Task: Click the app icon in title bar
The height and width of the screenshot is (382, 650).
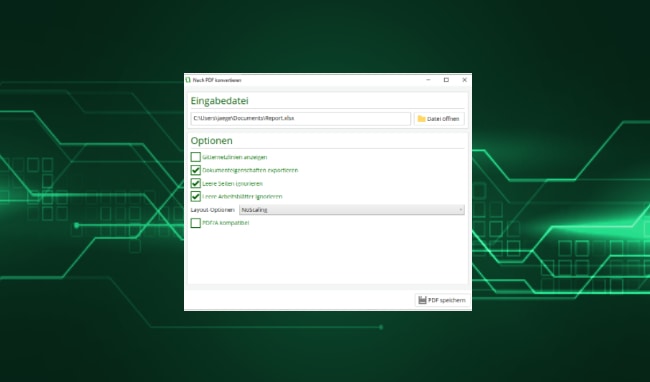Action: (188, 80)
